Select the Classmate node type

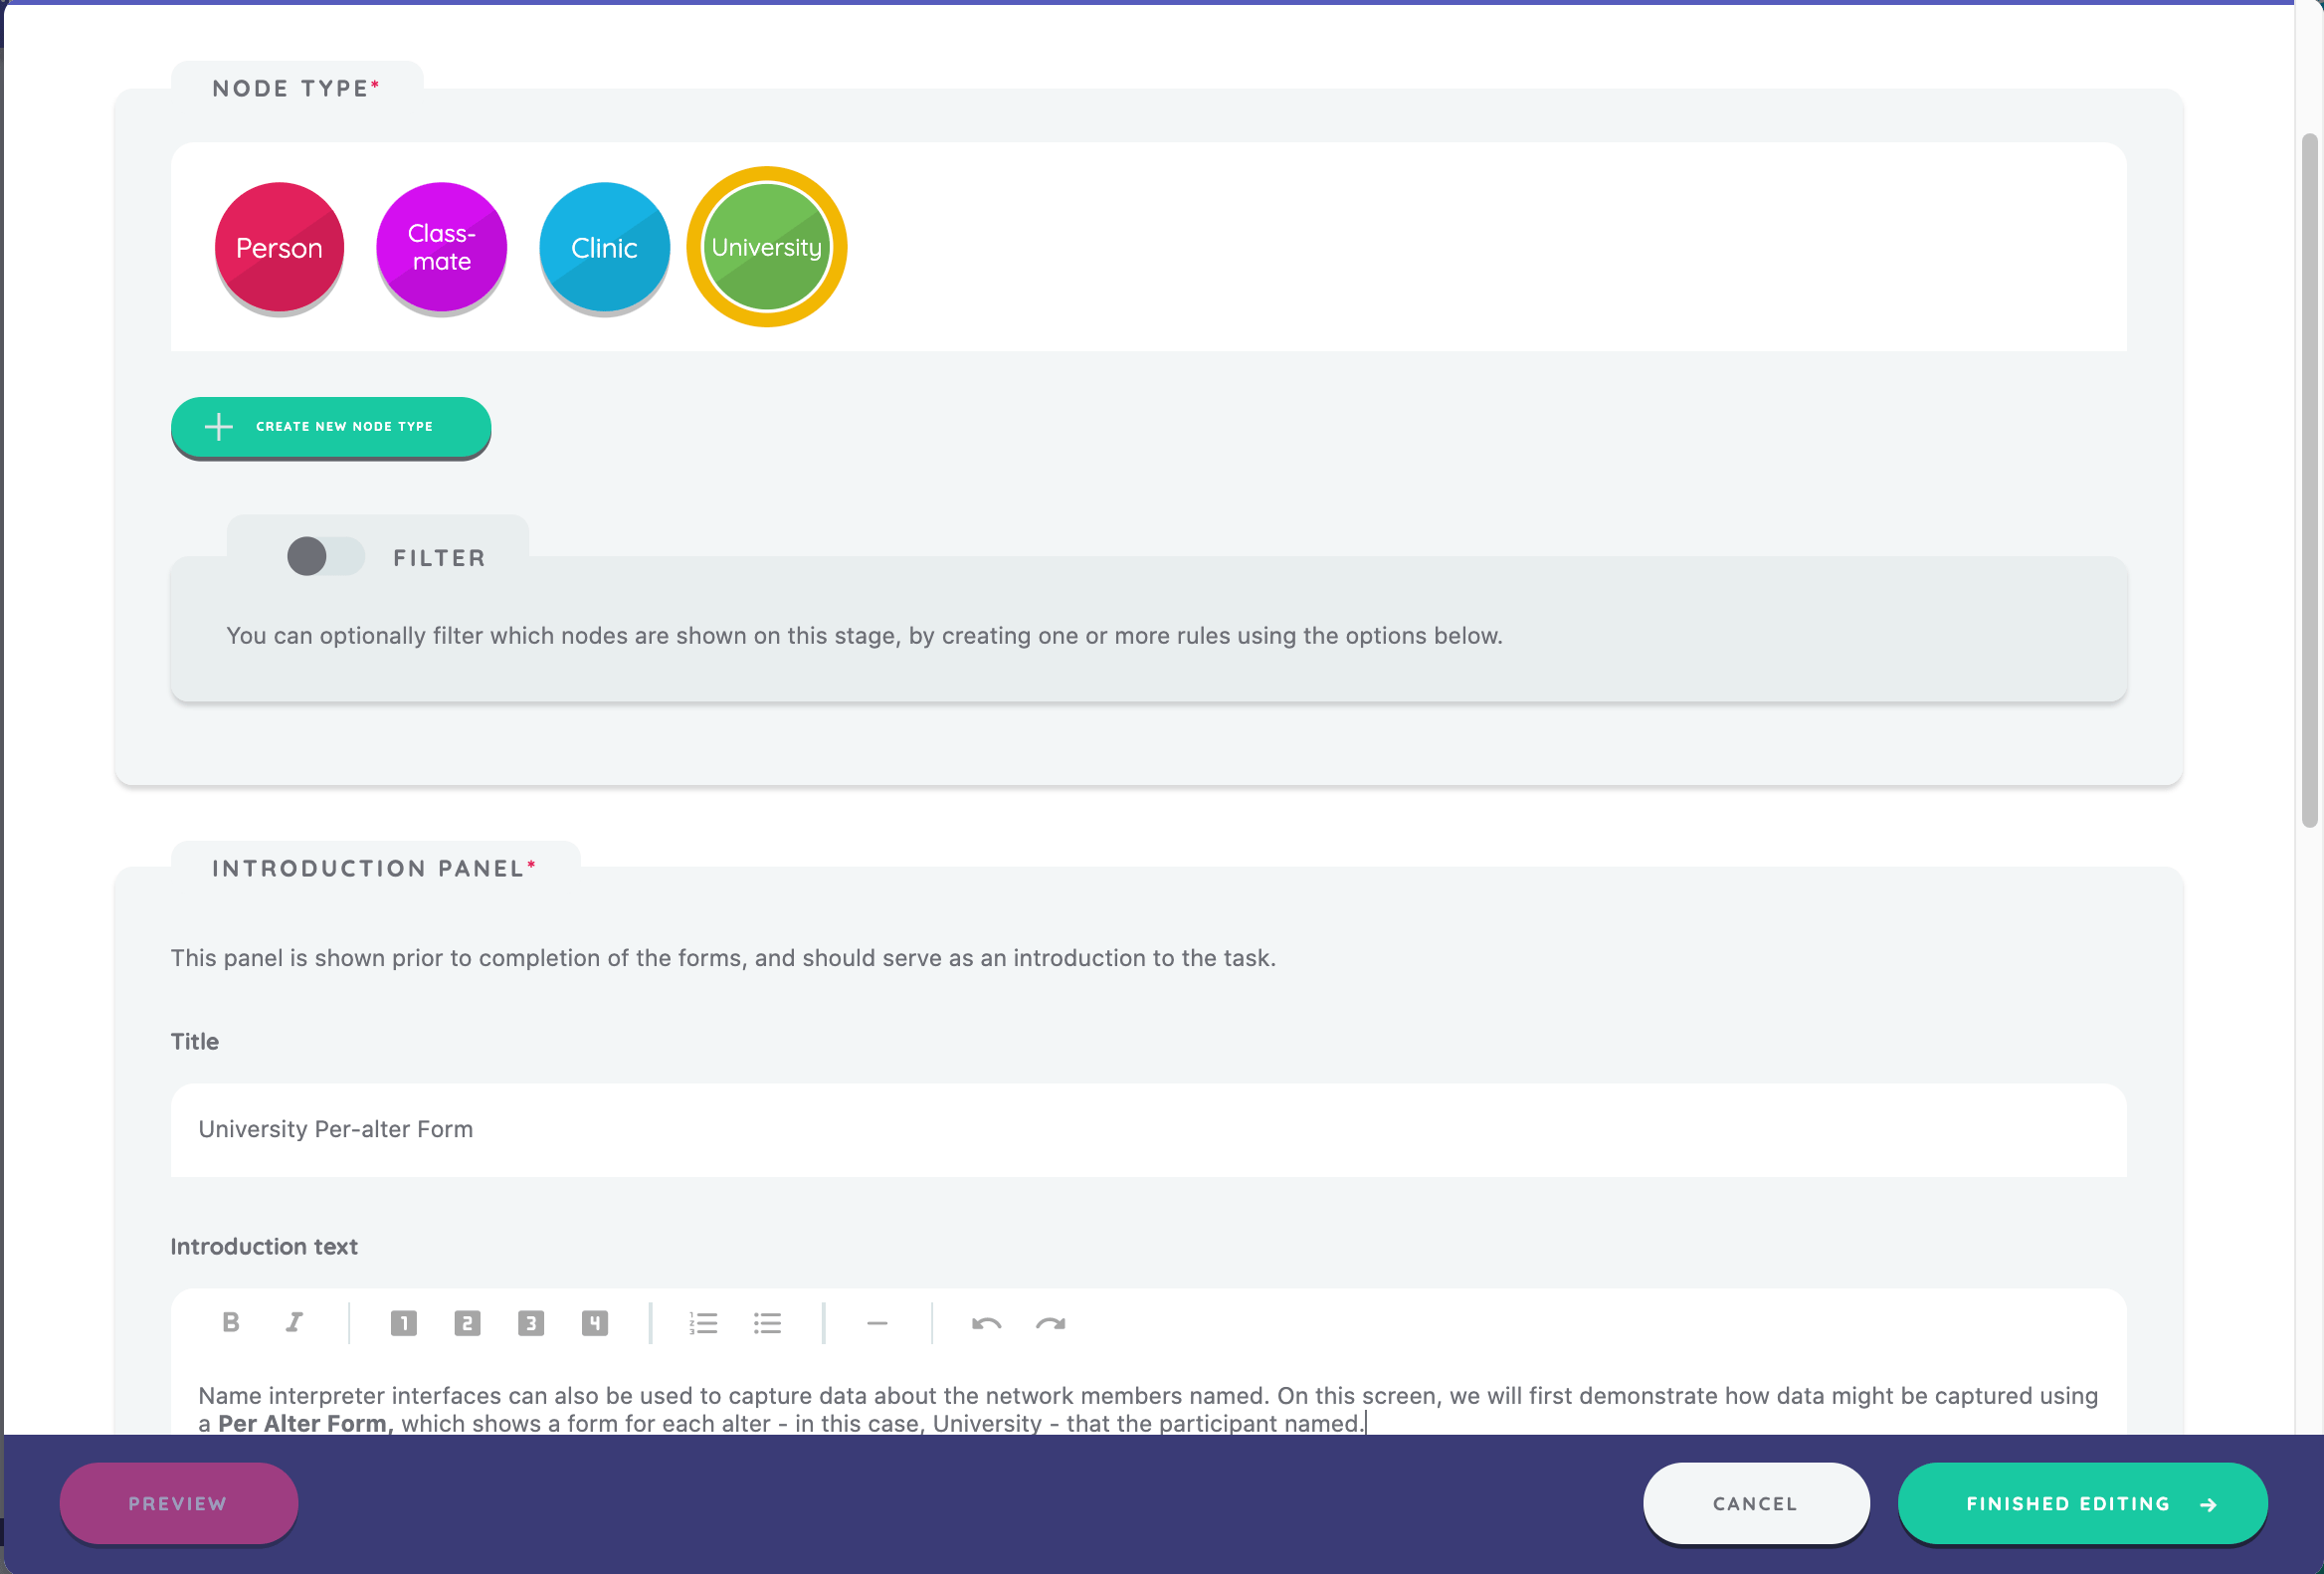tap(441, 247)
